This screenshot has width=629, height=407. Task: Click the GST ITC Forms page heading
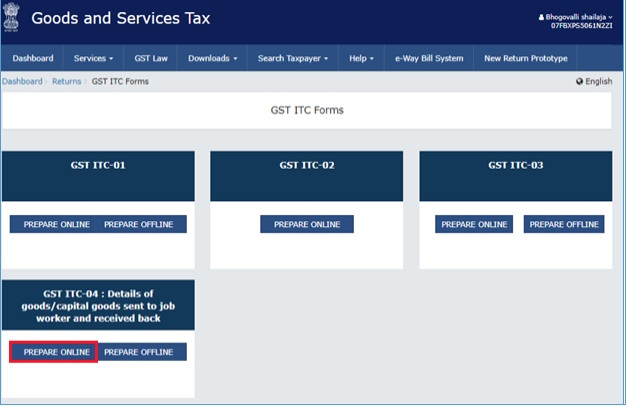click(x=307, y=110)
